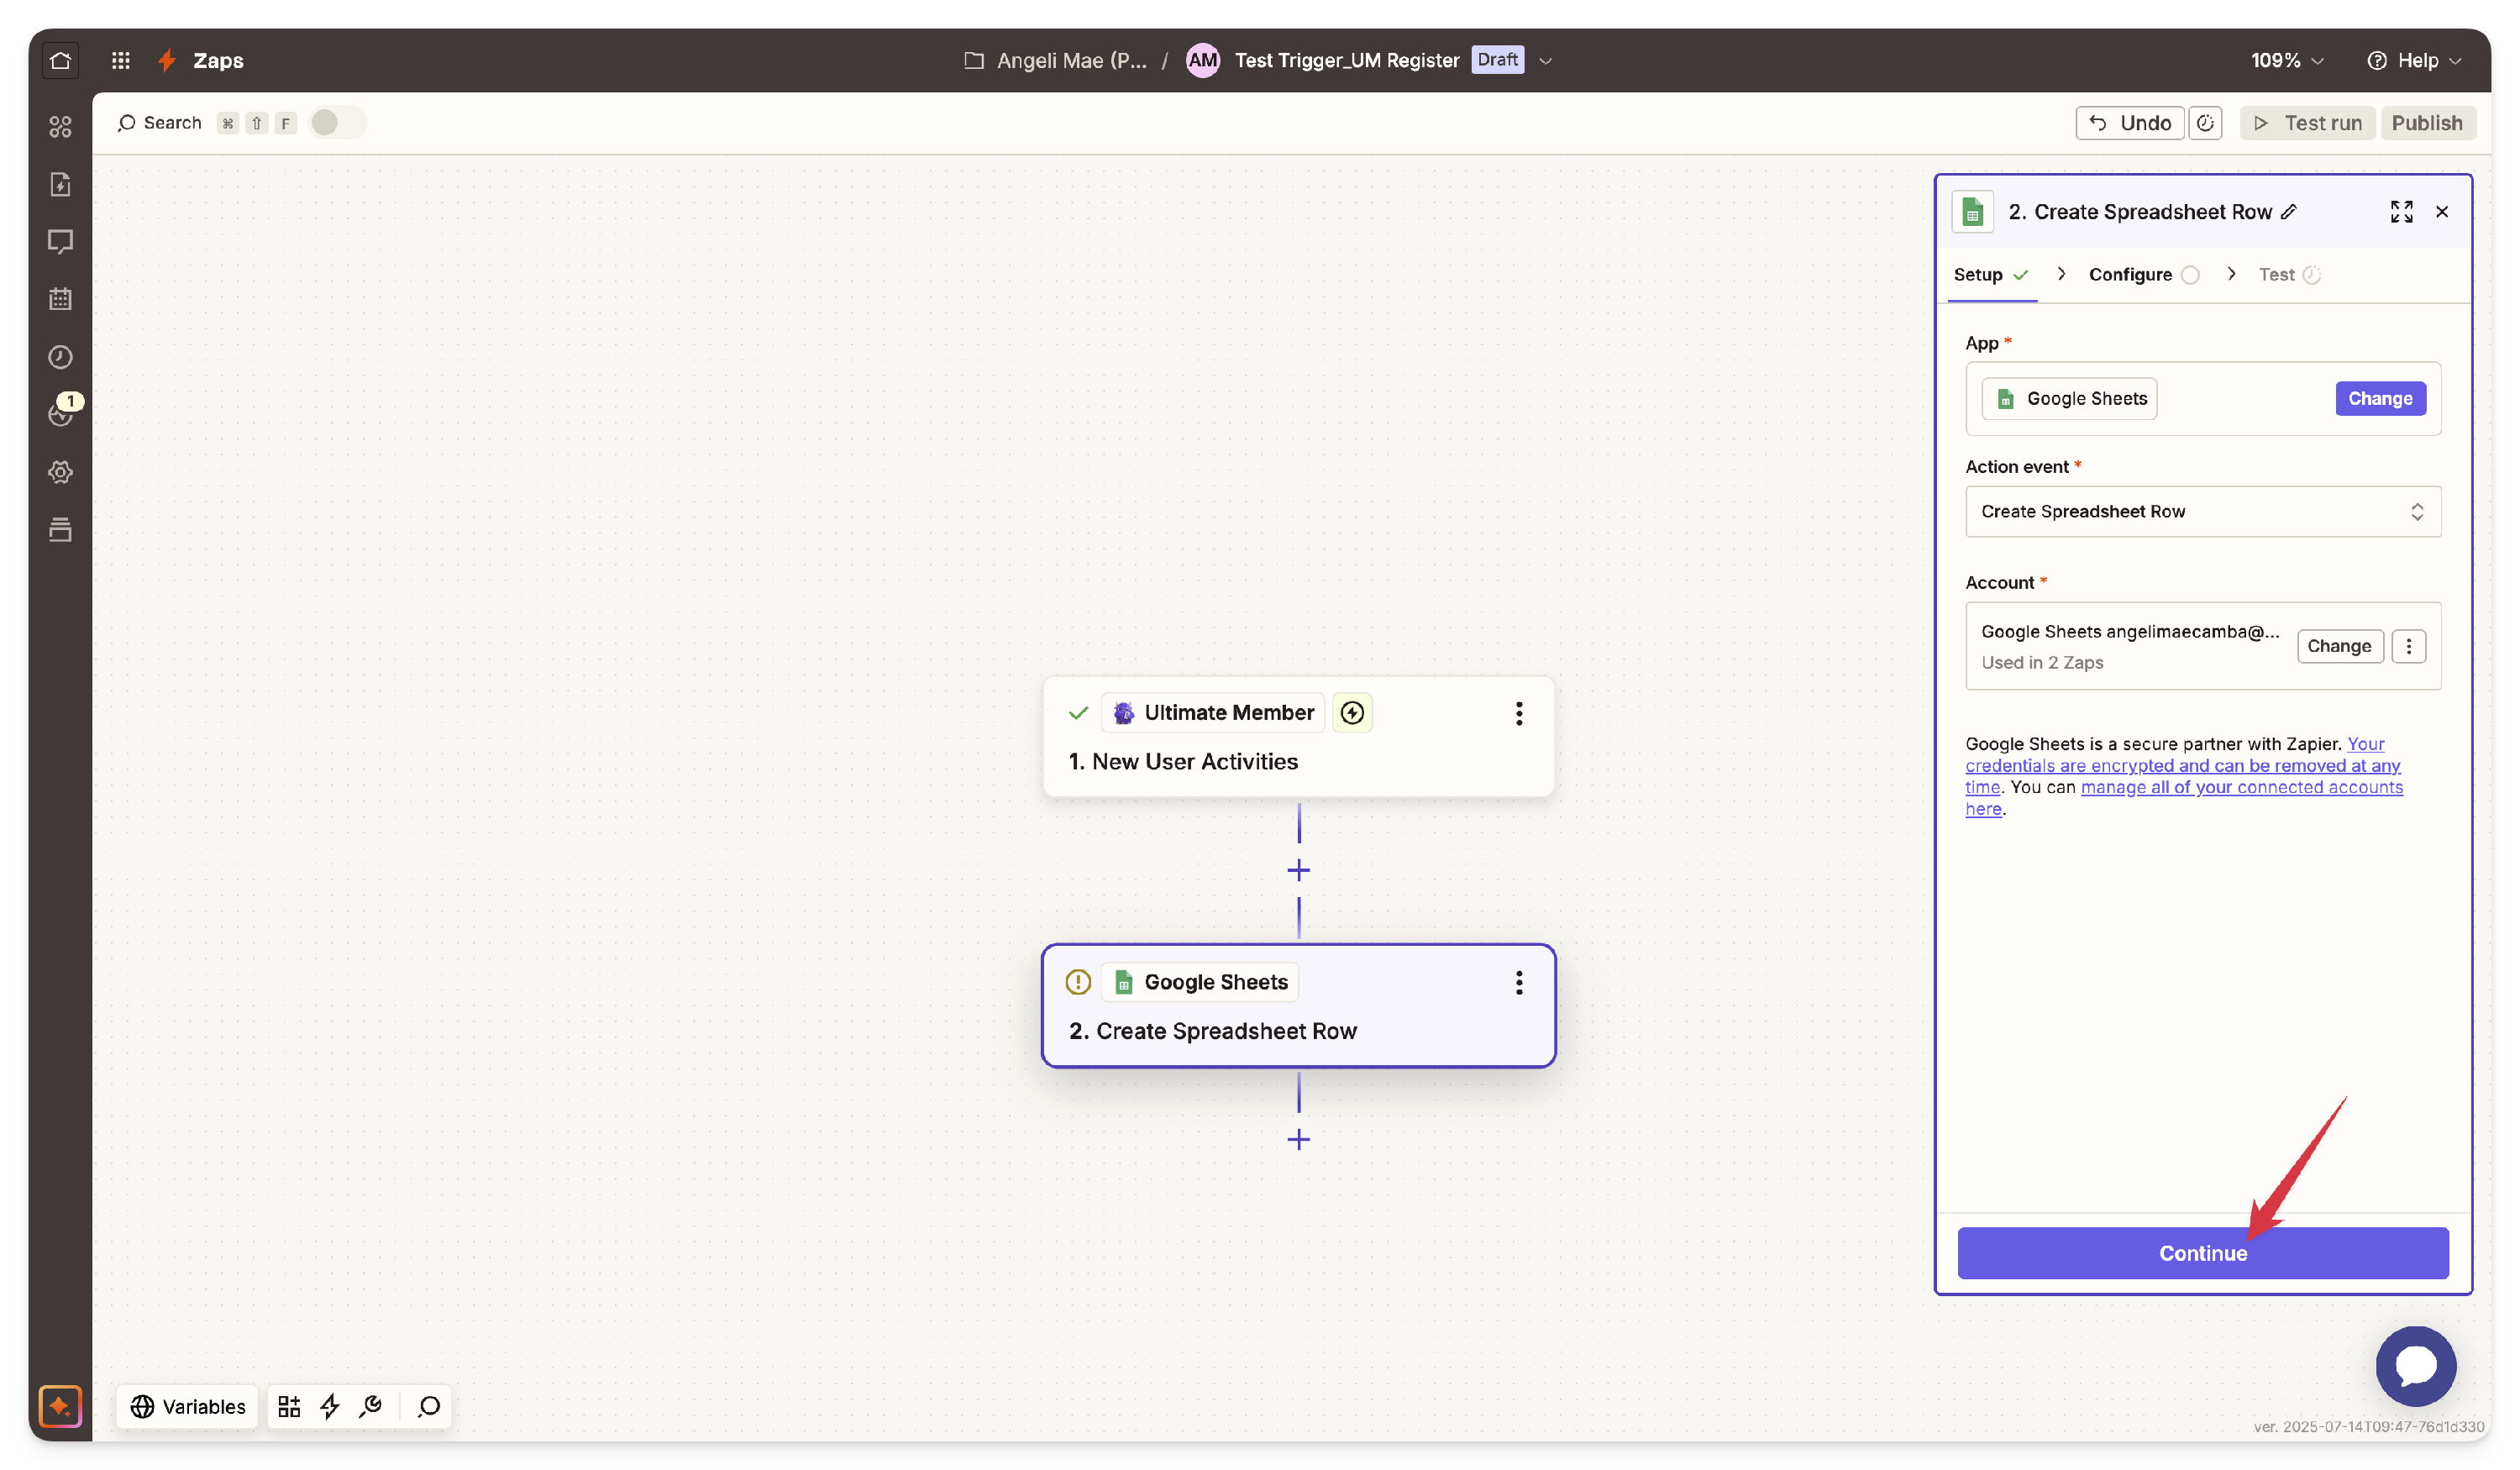The image size is (2520, 1470).
Task: Open Zap history clock icon in sidebar
Action: point(60,357)
